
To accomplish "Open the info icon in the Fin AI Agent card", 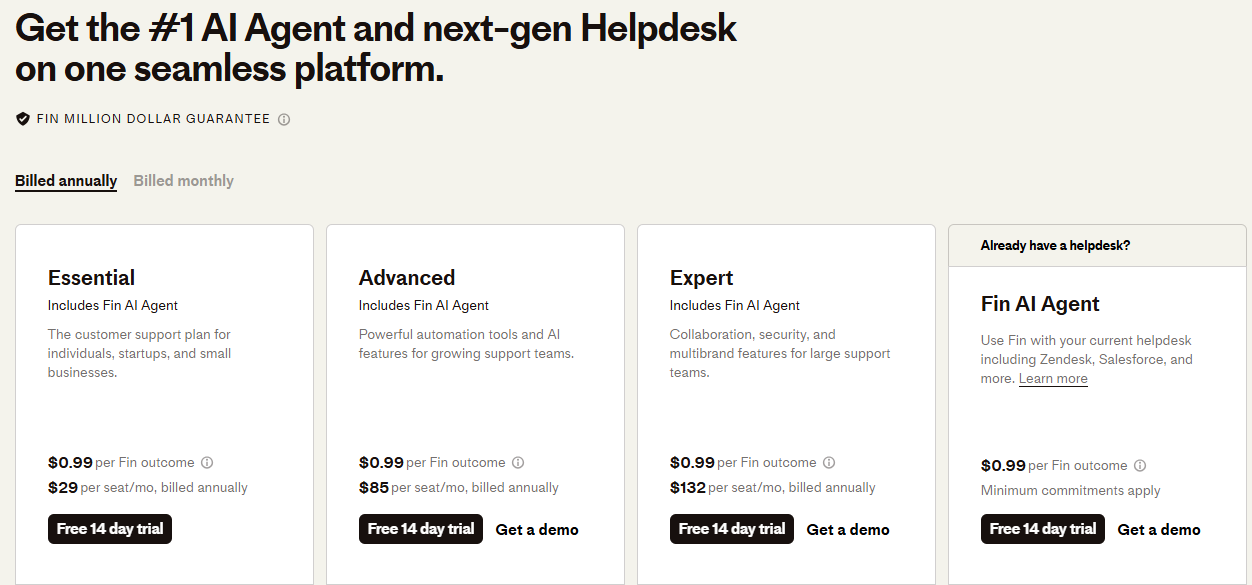I will click(x=1140, y=465).
